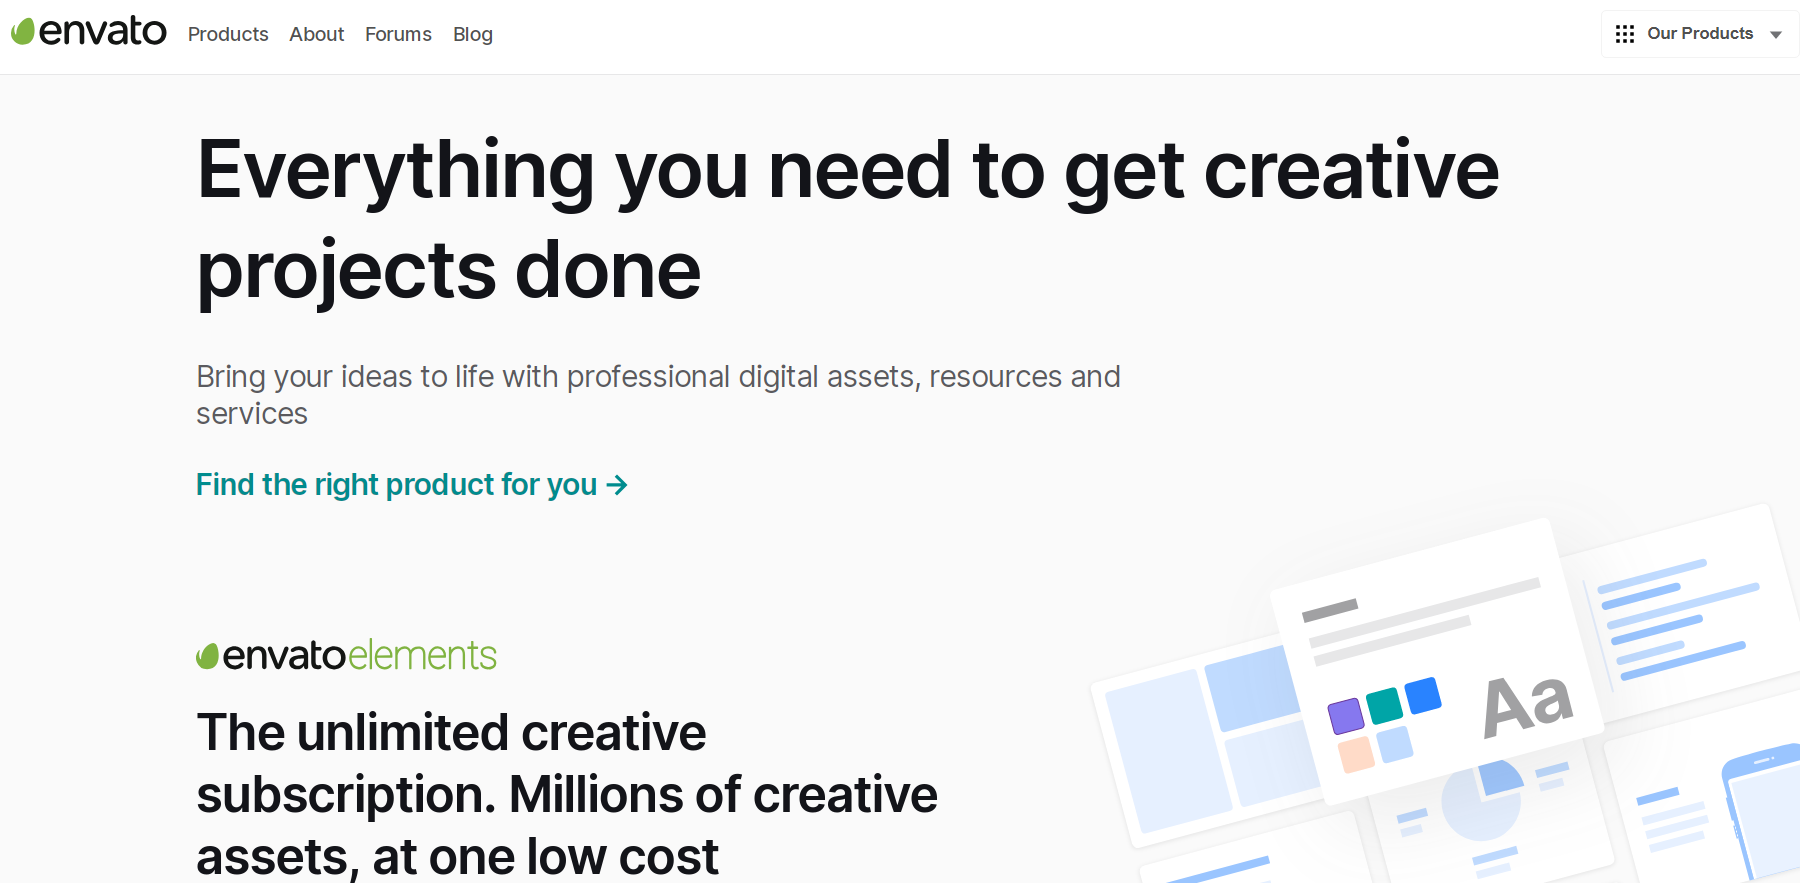Screen dimensions: 1800x883
Task: Click the Envato Elements logo
Action: tap(346, 656)
